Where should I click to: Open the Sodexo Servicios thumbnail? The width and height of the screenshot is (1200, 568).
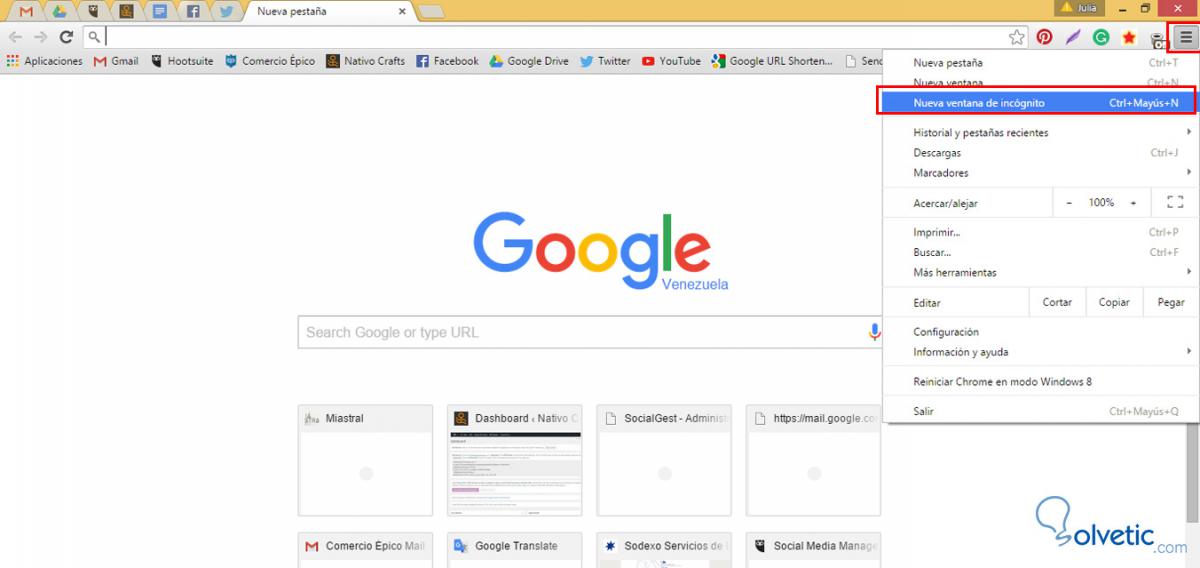click(664, 550)
